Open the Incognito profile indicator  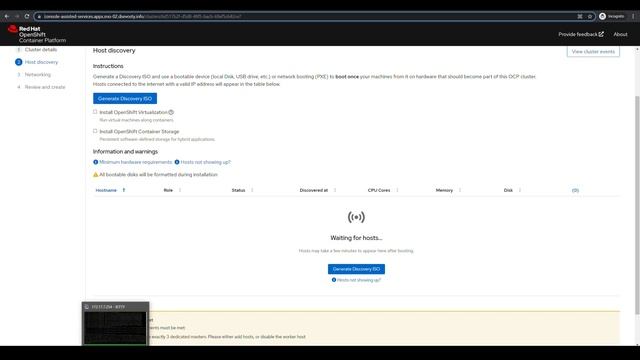pos(611,16)
